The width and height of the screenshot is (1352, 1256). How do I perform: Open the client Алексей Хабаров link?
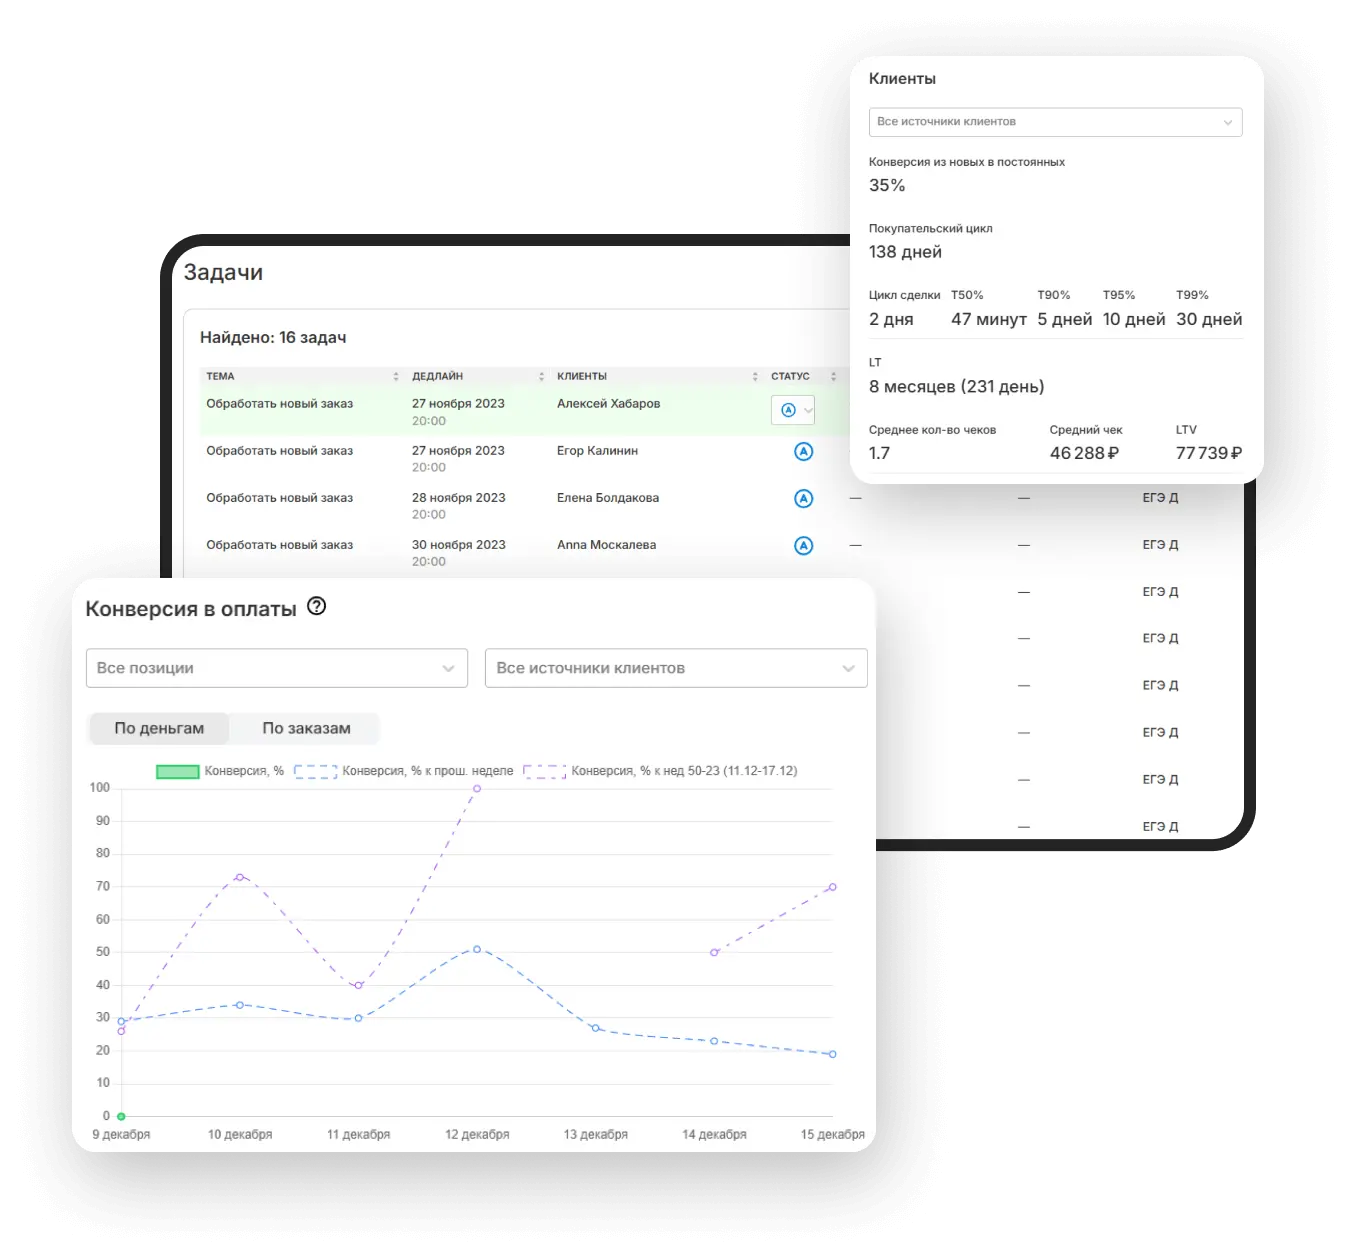[x=608, y=404]
